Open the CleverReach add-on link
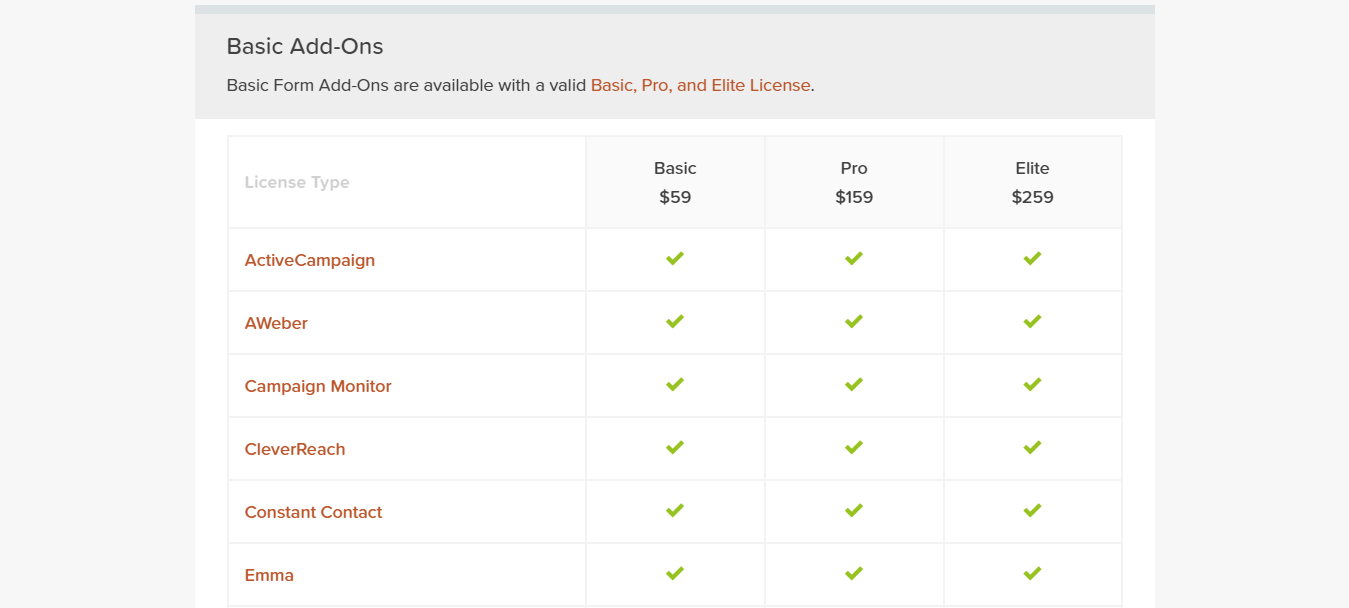The image size is (1349, 608). [x=295, y=449]
